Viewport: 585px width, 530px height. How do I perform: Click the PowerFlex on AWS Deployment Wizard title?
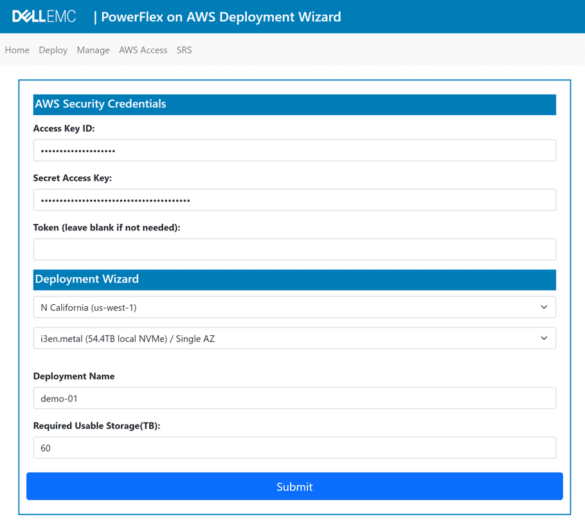click(221, 17)
